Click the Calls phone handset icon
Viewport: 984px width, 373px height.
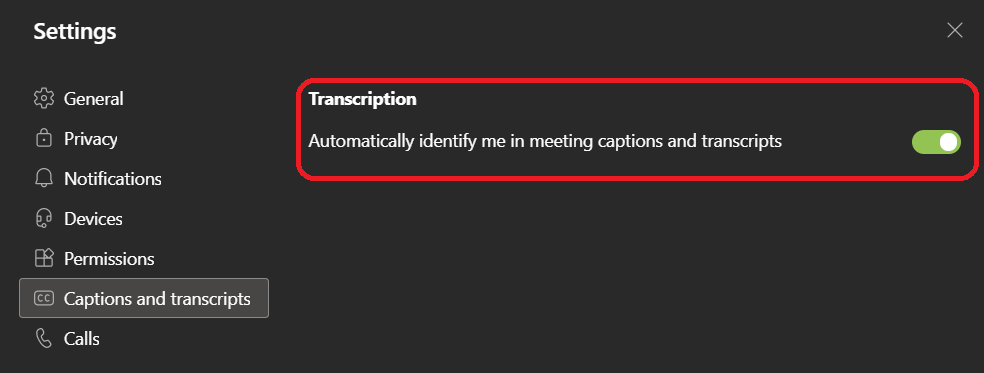(43, 339)
